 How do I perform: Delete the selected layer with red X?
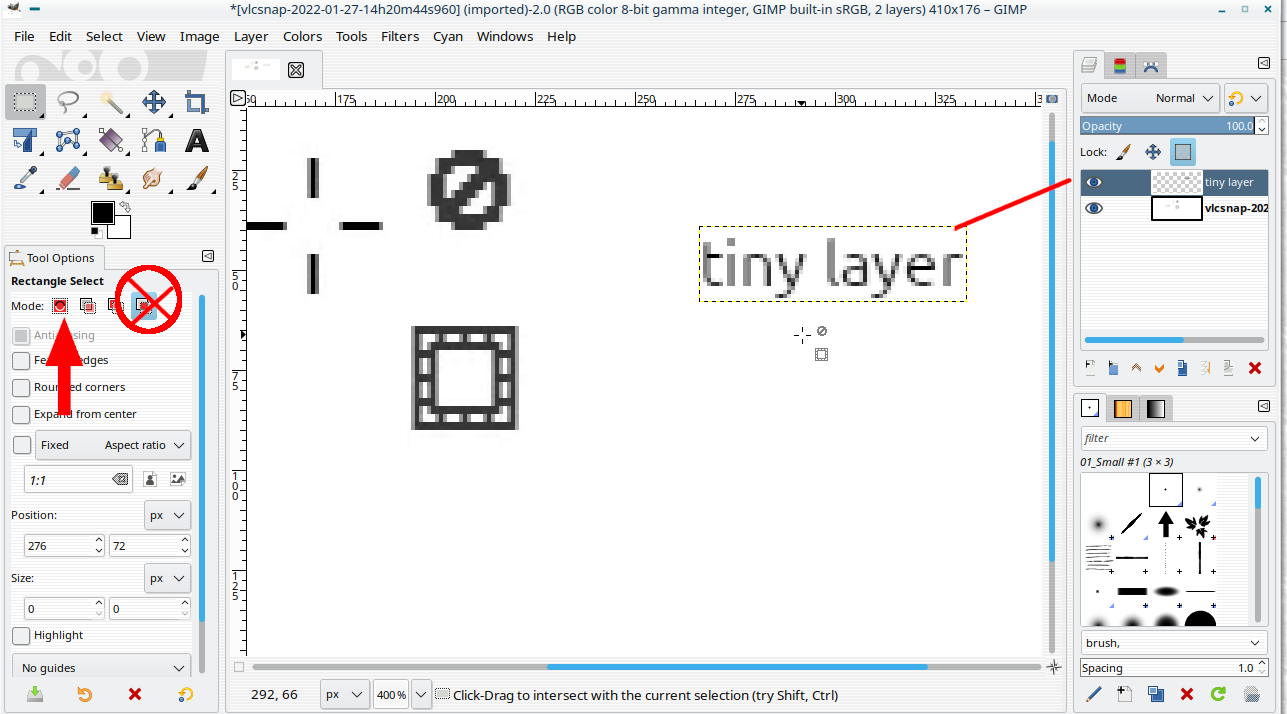(x=1255, y=368)
